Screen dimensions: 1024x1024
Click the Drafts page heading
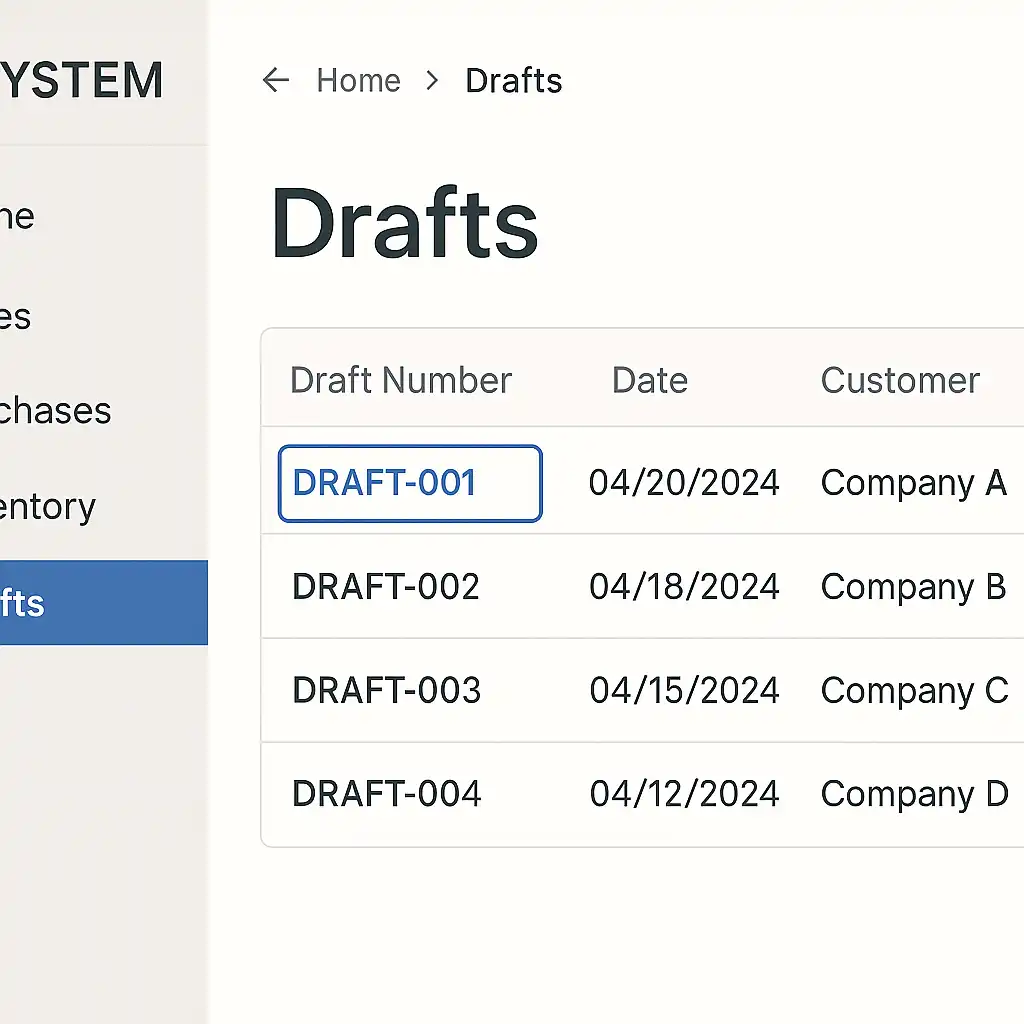[404, 224]
